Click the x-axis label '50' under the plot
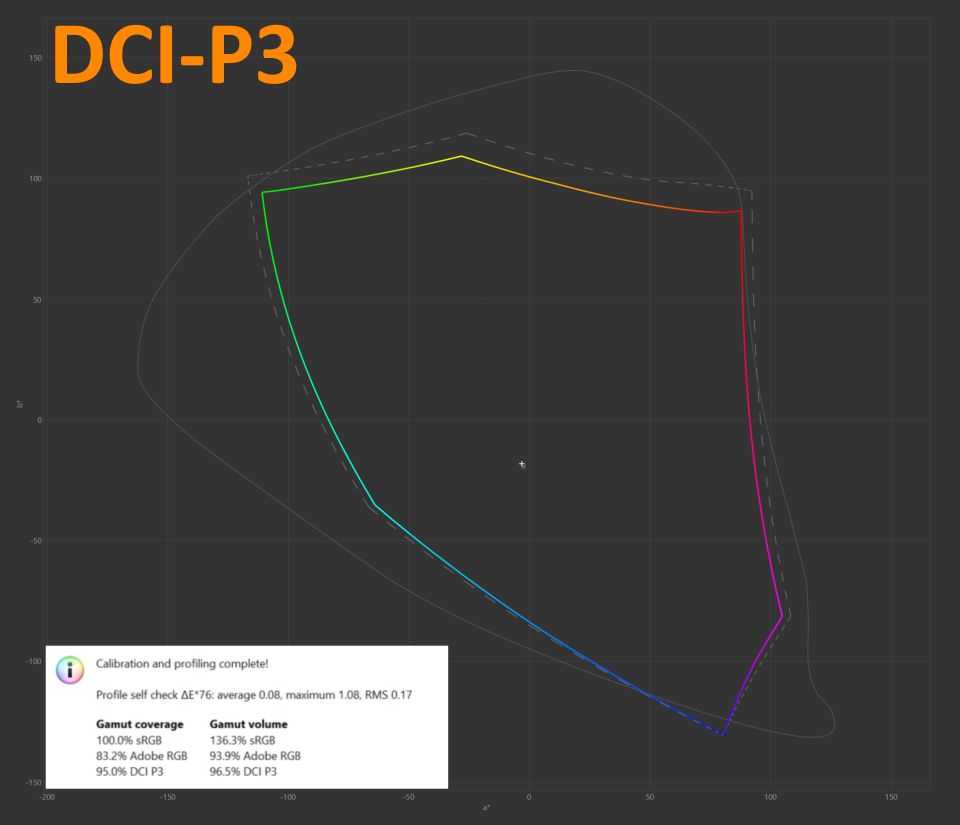The width and height of the screenshot is (960, 825). point(650,797)
